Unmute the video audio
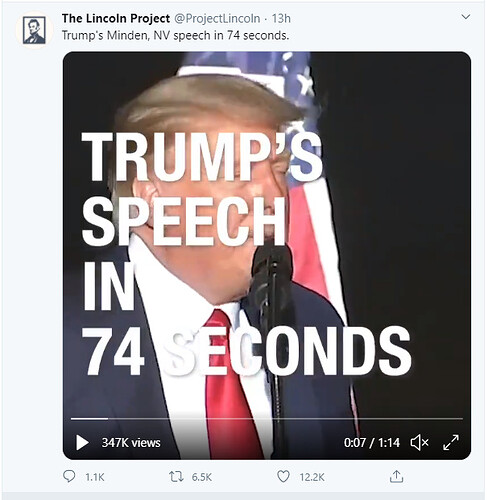This screenshot has height=500, width=487. click(419, 443)
